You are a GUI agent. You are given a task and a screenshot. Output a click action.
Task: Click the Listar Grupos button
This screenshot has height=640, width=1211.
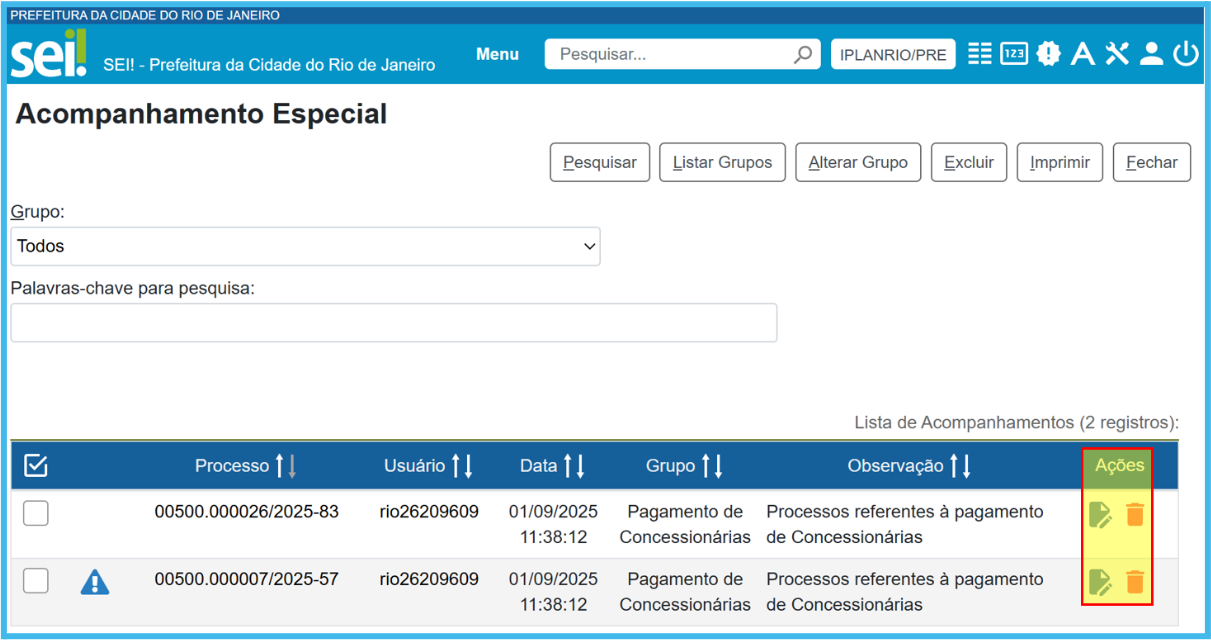pyautogui.click(x=722, y=162)
